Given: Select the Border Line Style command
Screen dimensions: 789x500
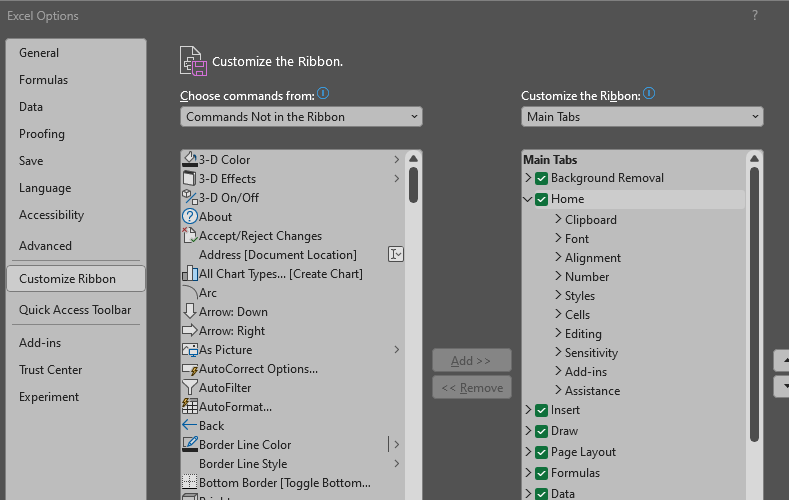Looking at the screenshot, I should coord(293,464).
